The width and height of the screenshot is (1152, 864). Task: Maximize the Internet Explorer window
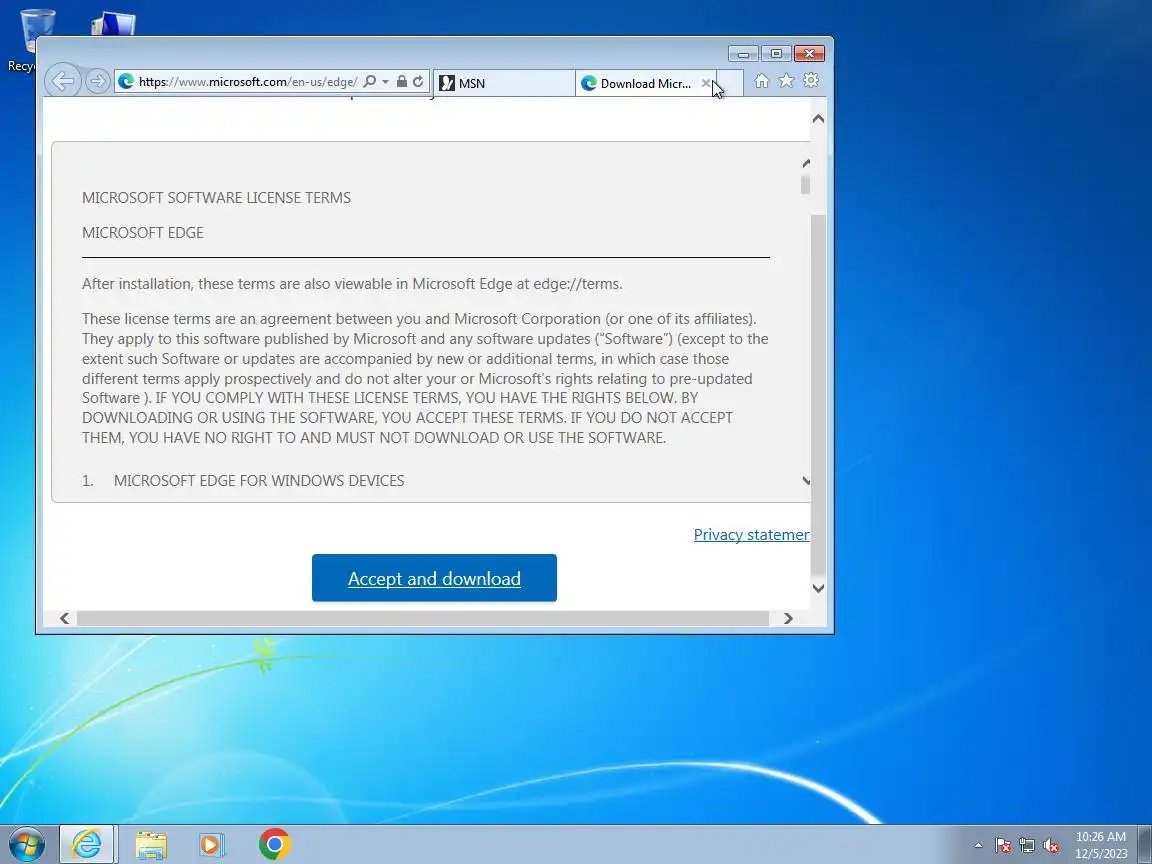coord(776,54)
